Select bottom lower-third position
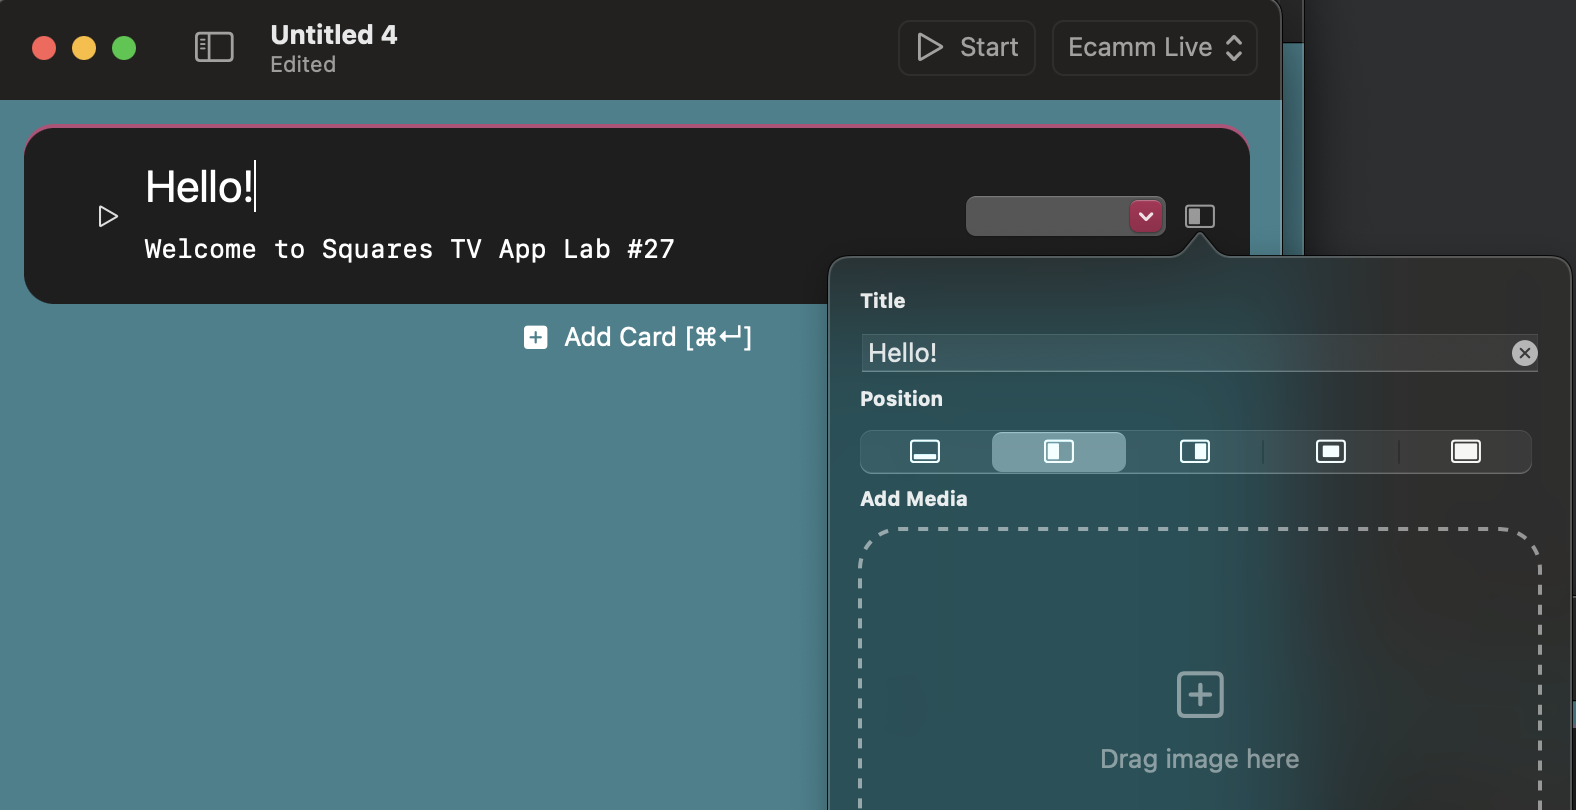The image size is (1576, 810). 925,452
